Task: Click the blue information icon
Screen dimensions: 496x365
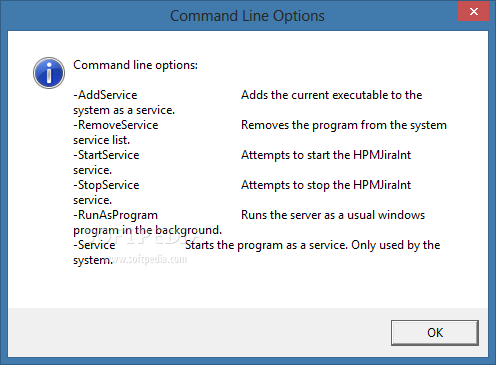Action: [x=49, y=73]
